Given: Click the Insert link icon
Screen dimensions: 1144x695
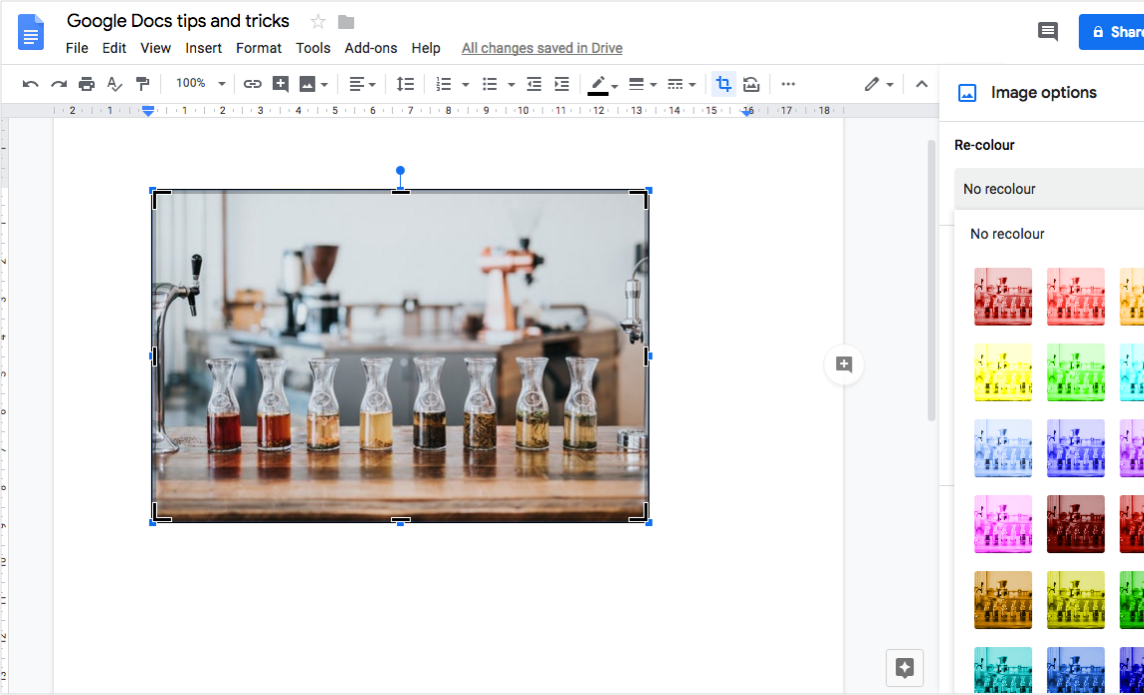Looking at the screenshot, I should click(x=253, y=84).
